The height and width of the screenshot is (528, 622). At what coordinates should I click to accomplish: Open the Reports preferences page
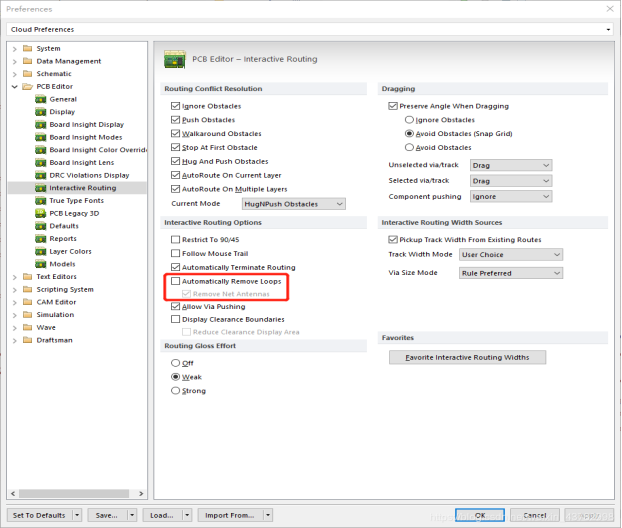(63, 238)
